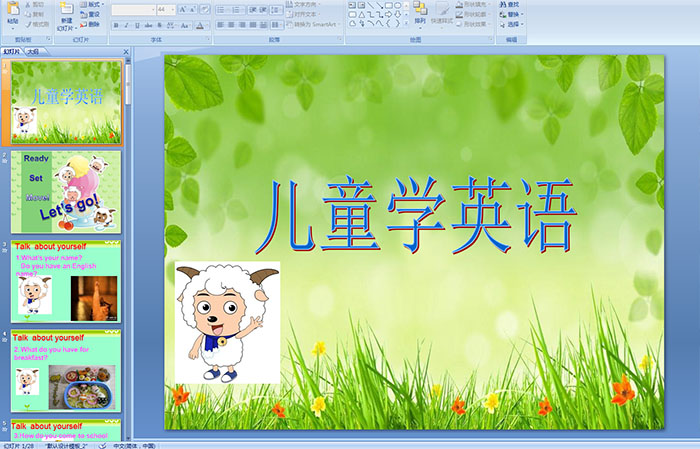This screenshot has height=449, width=700.
Task: Open the Font group dialog launcher
Action: click(208, 39)
